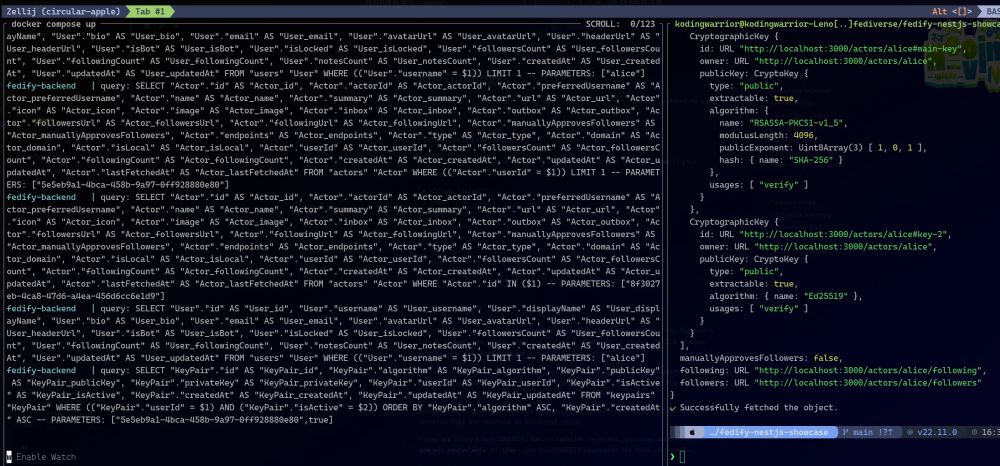Image resolution: width=1000 pixels, height=466 pixels.
Task: Open the alice/following URL
Action: coord(870,370)
